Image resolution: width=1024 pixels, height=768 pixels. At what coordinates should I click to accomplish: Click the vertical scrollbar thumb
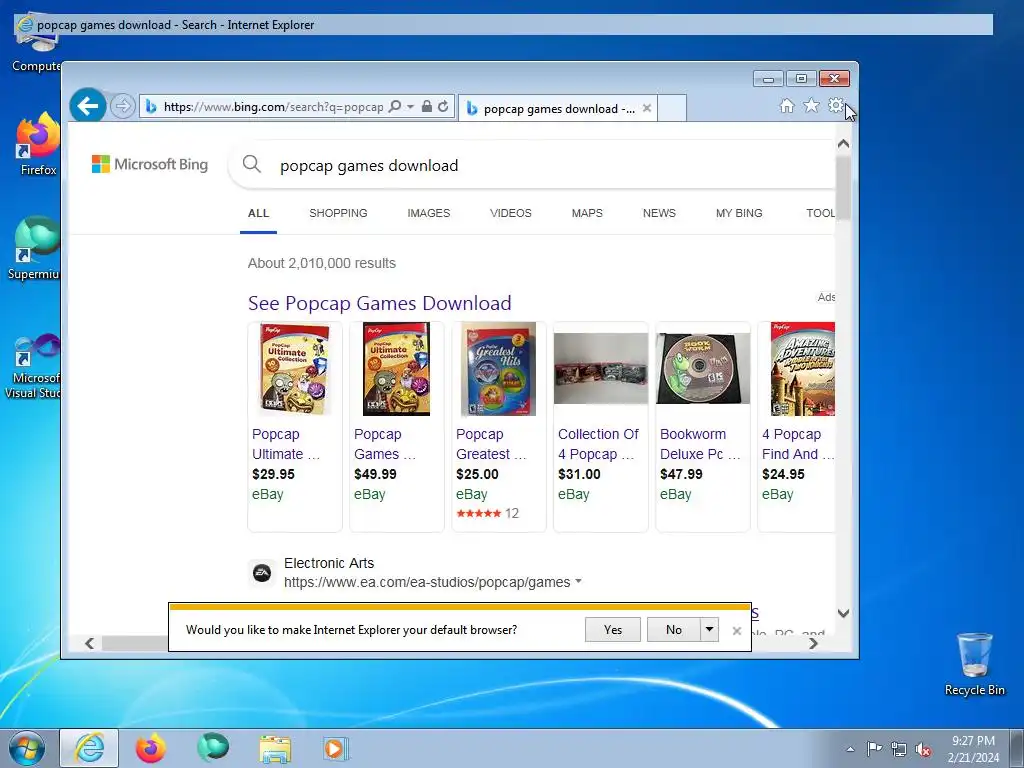coord(843,188)
